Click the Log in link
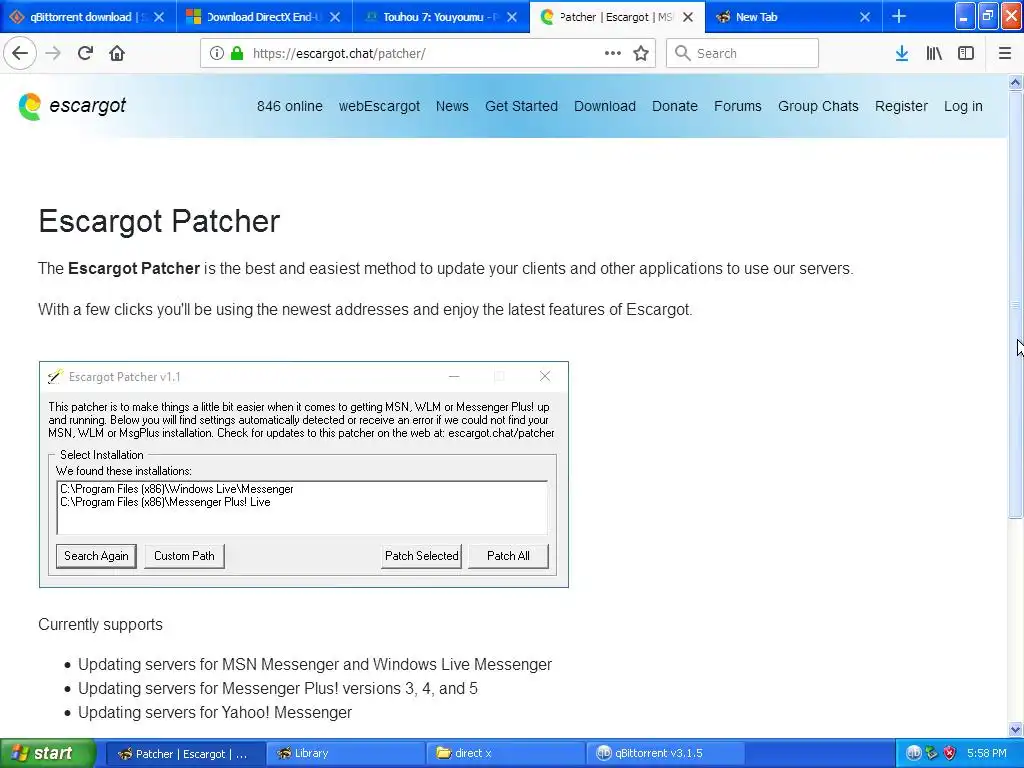The height and width of the screenshot is (768, 1024). 963,106
